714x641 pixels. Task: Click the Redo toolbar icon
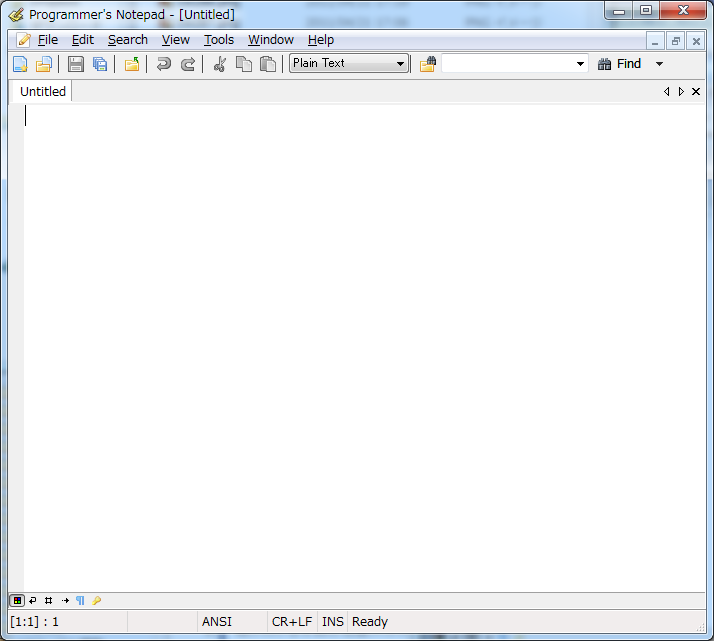188,64
